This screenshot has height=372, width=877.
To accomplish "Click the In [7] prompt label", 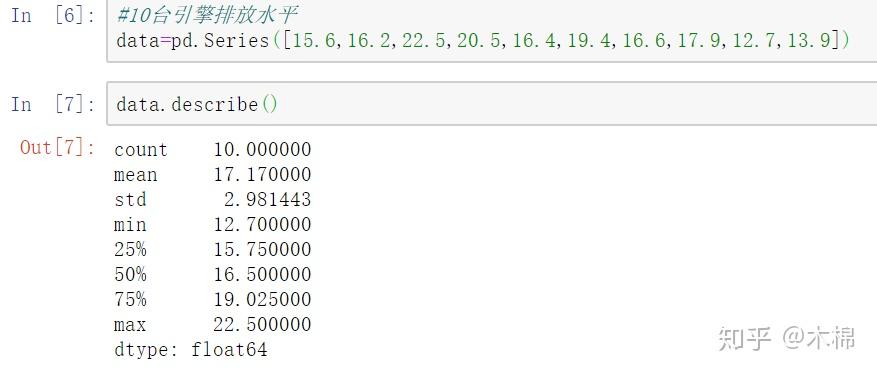I will pyautogui.click(x=53, y=104).
